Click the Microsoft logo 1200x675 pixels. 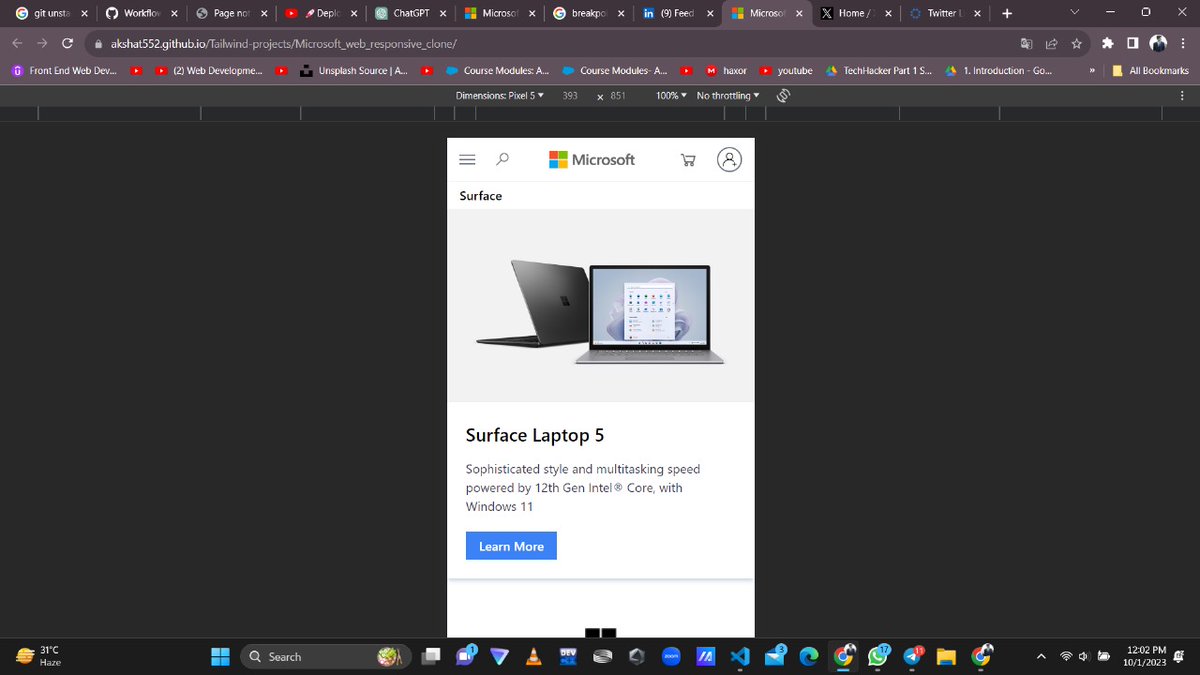pyautogui.click(x=592, y=159)
